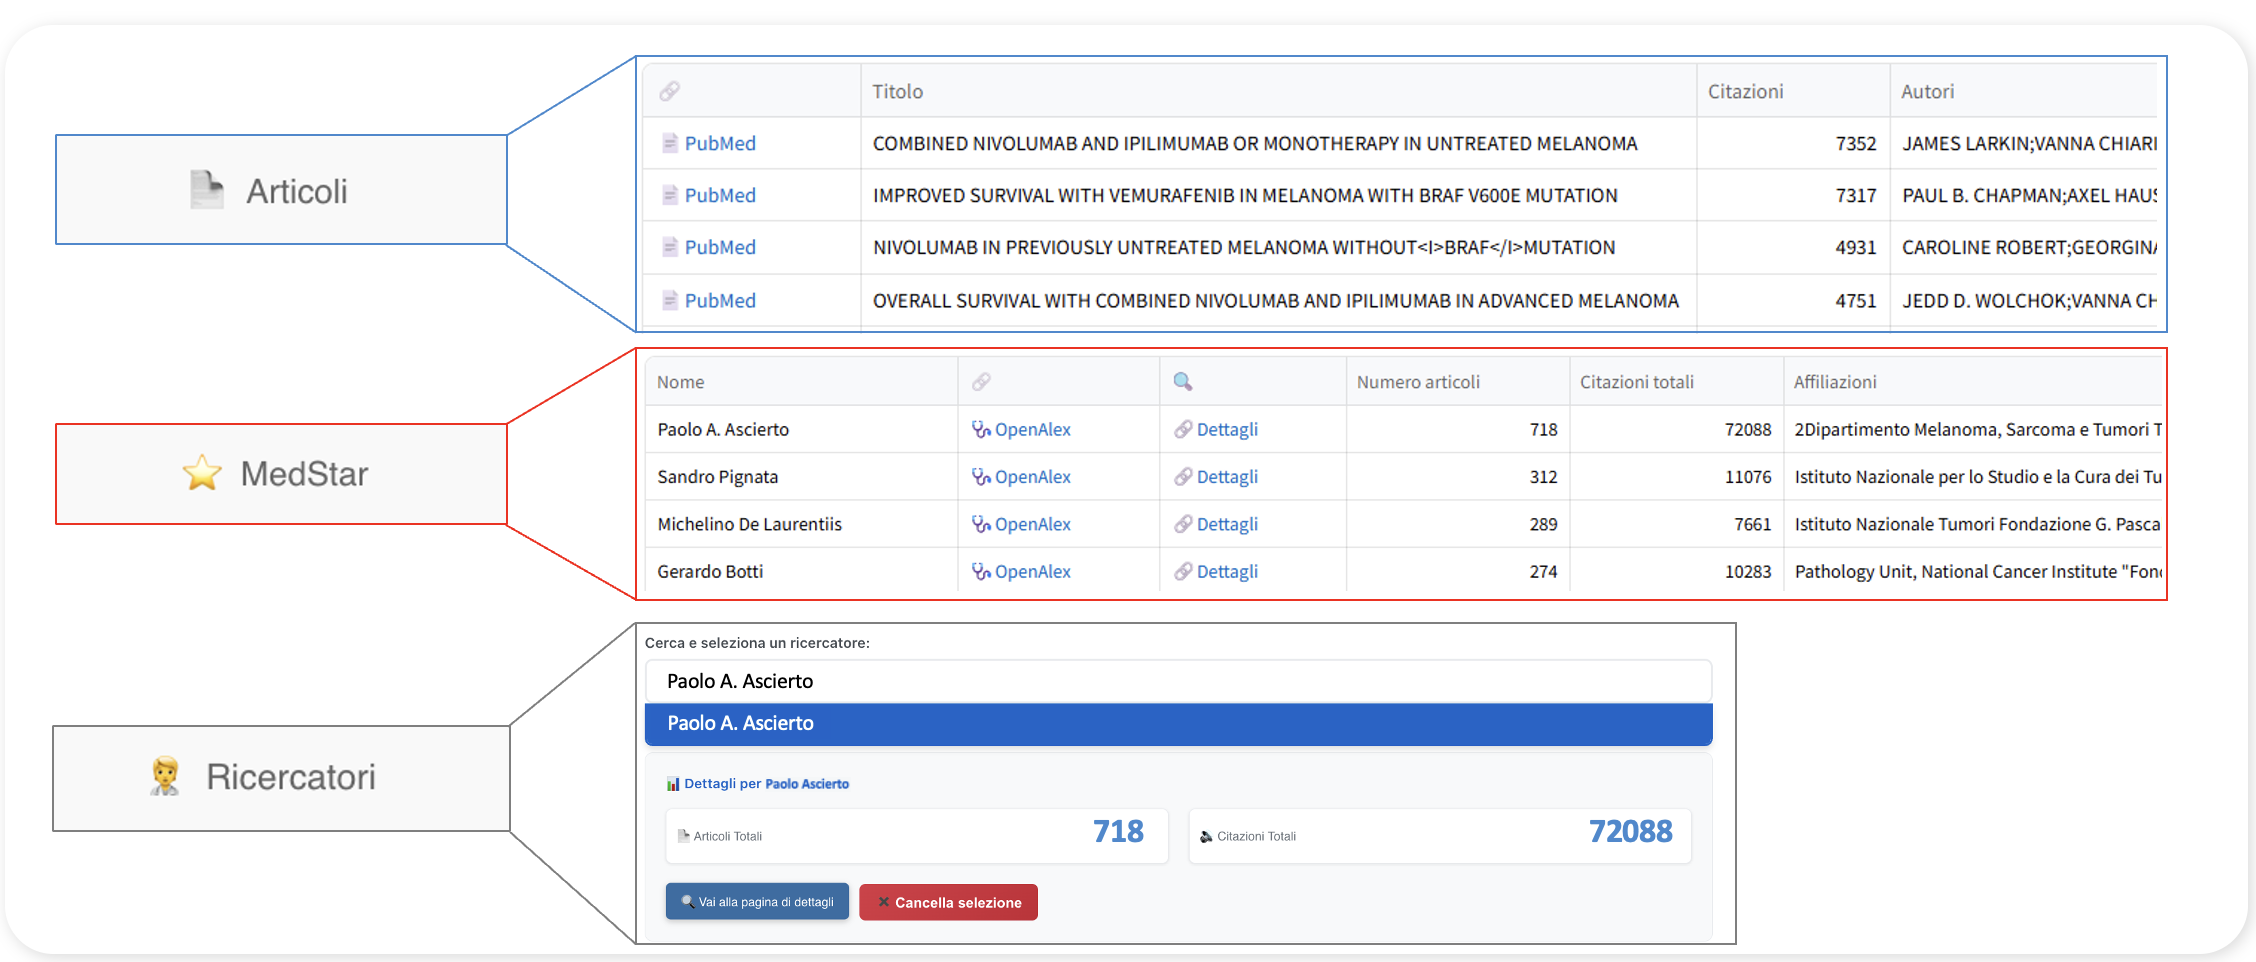Open PubMed link for Overall Survival article
2256x962 pixels.
point(719,301)
